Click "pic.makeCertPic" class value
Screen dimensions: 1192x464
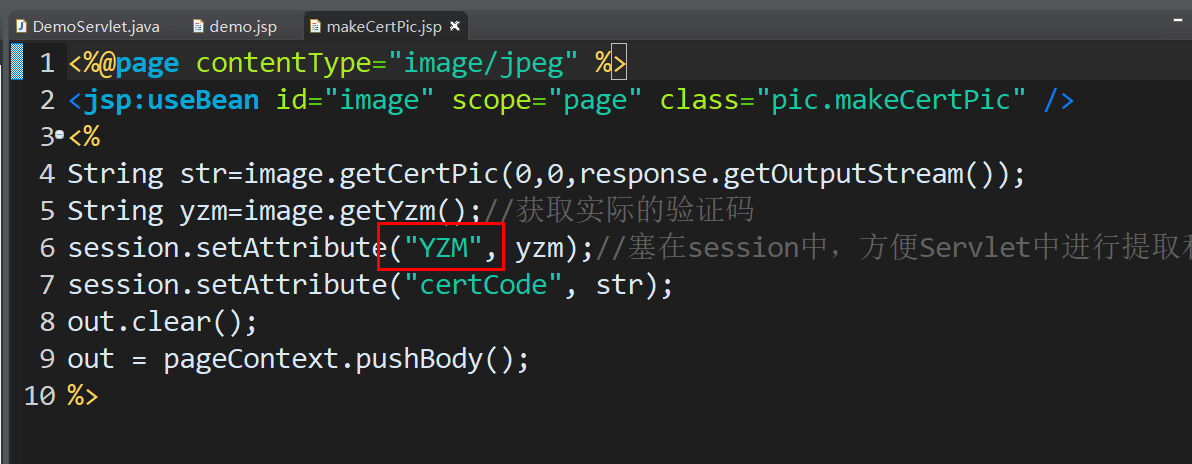891,100
